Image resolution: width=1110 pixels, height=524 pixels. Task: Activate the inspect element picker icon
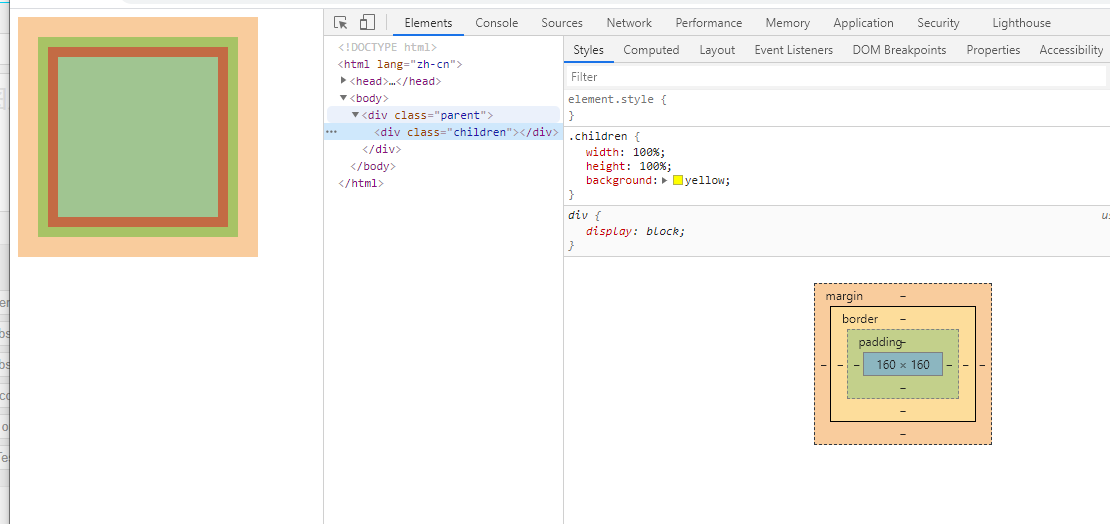pos(341,23)
